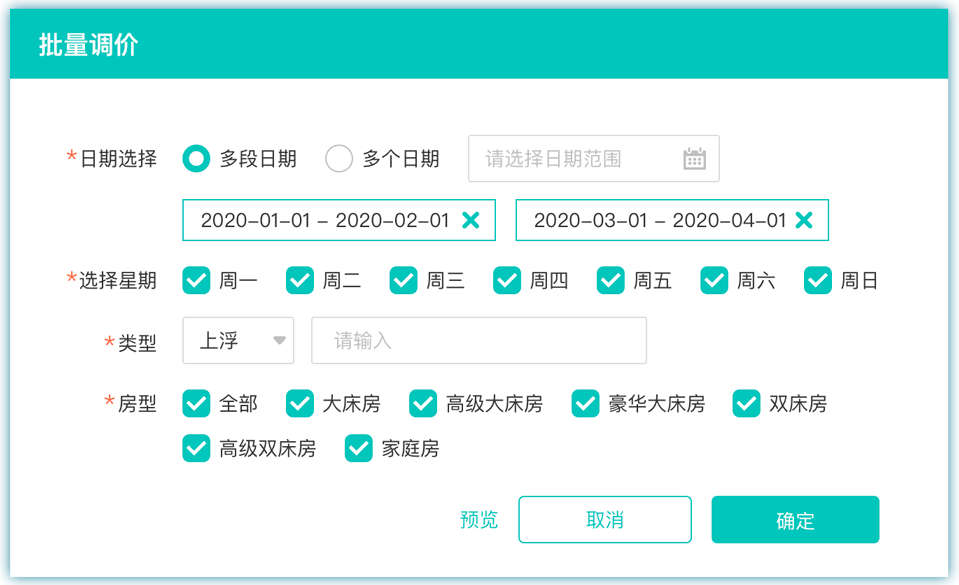Viewport: 959px width, 585px height.
Task: Disable the 高级双床房 checkbox
Action: click(196, 448)
